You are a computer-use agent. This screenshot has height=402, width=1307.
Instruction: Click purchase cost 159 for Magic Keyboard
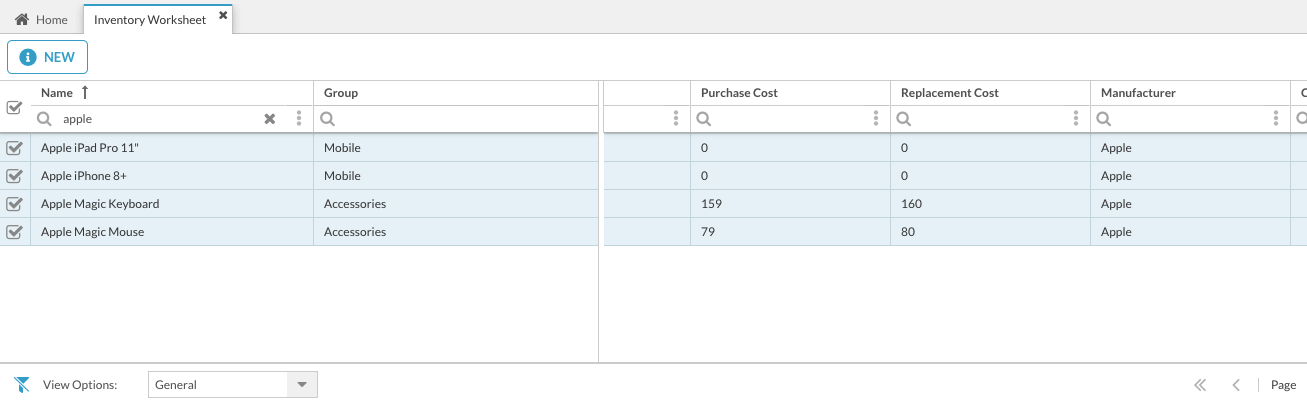coord(790,204)
